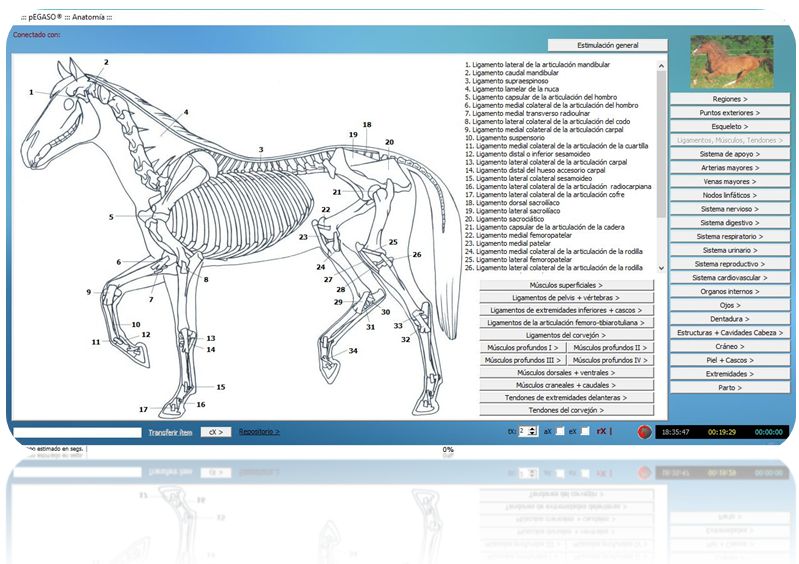Screen dimensions: 799x564
Task: Open the Arterias mayores > menu
Action: pos(730,168)
